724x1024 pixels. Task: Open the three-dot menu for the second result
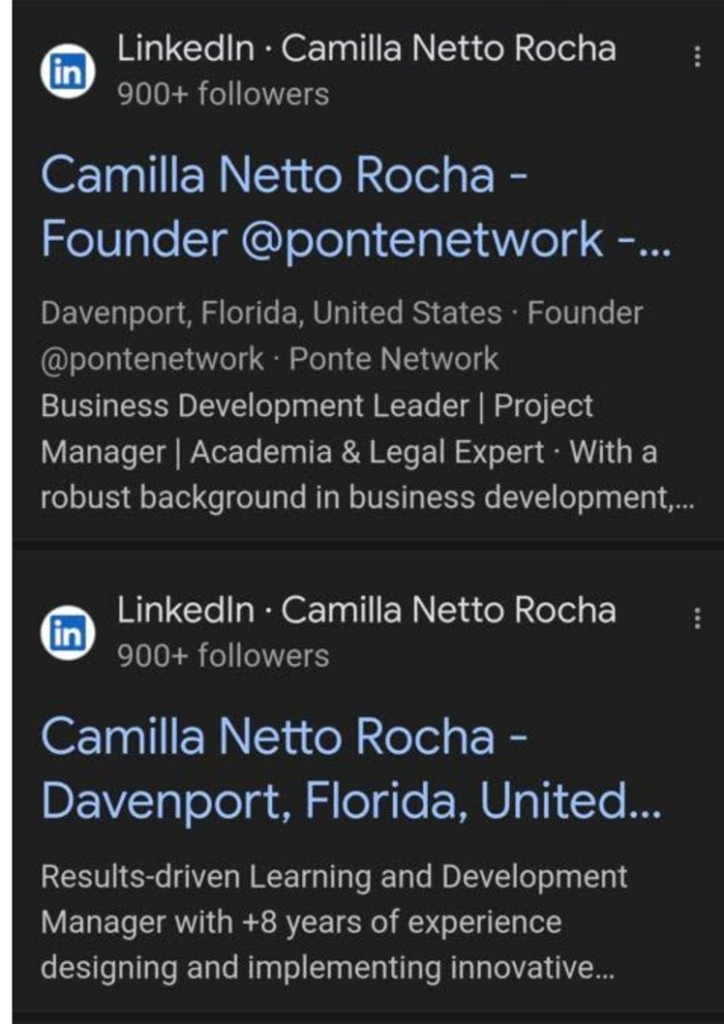pyautogui.click(x=697, y=618)
